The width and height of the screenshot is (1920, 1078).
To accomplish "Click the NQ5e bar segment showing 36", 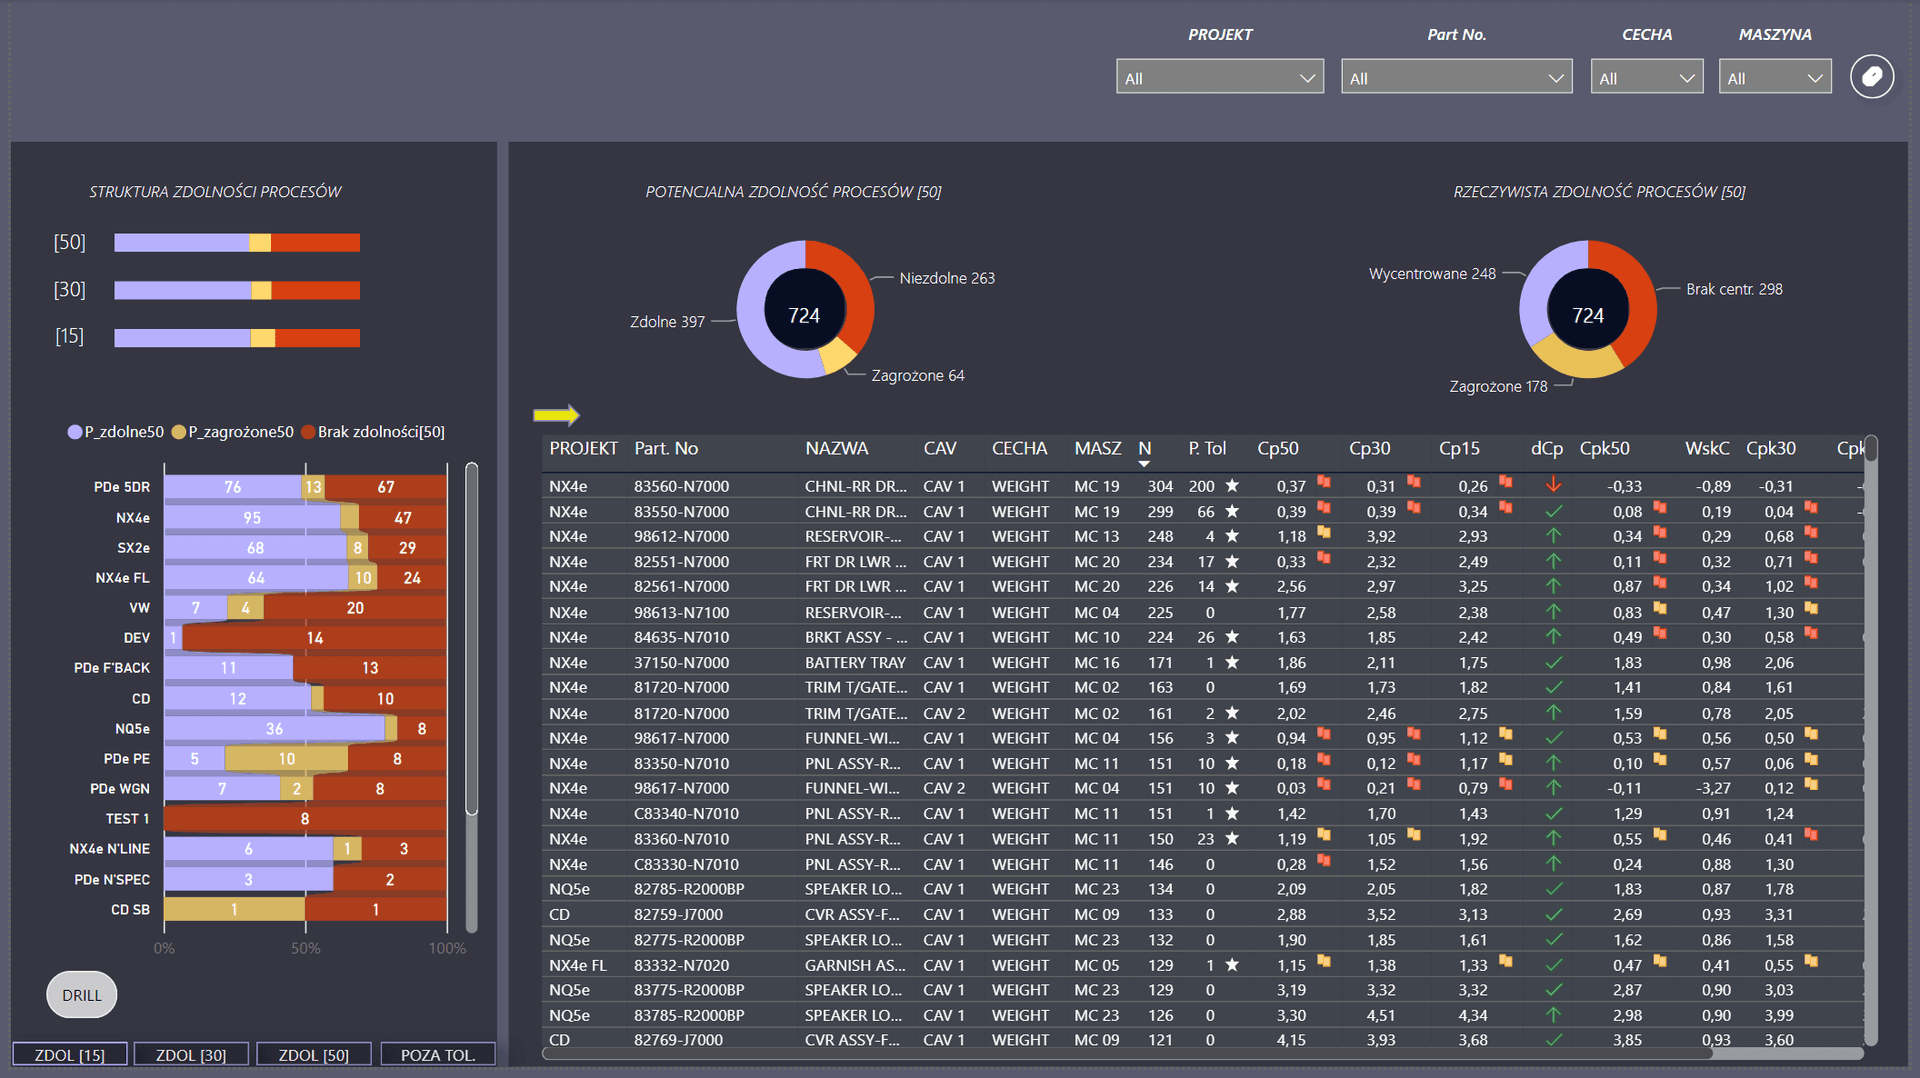I will click(274, 729).
